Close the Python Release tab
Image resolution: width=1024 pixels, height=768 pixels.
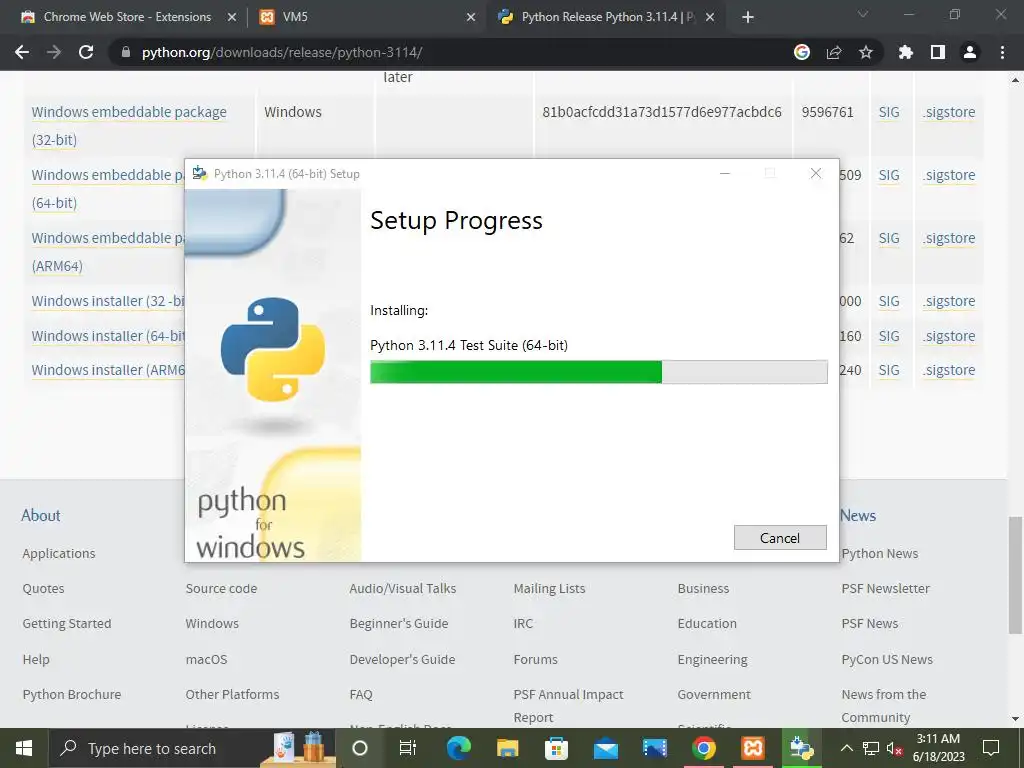coord(711,18)
